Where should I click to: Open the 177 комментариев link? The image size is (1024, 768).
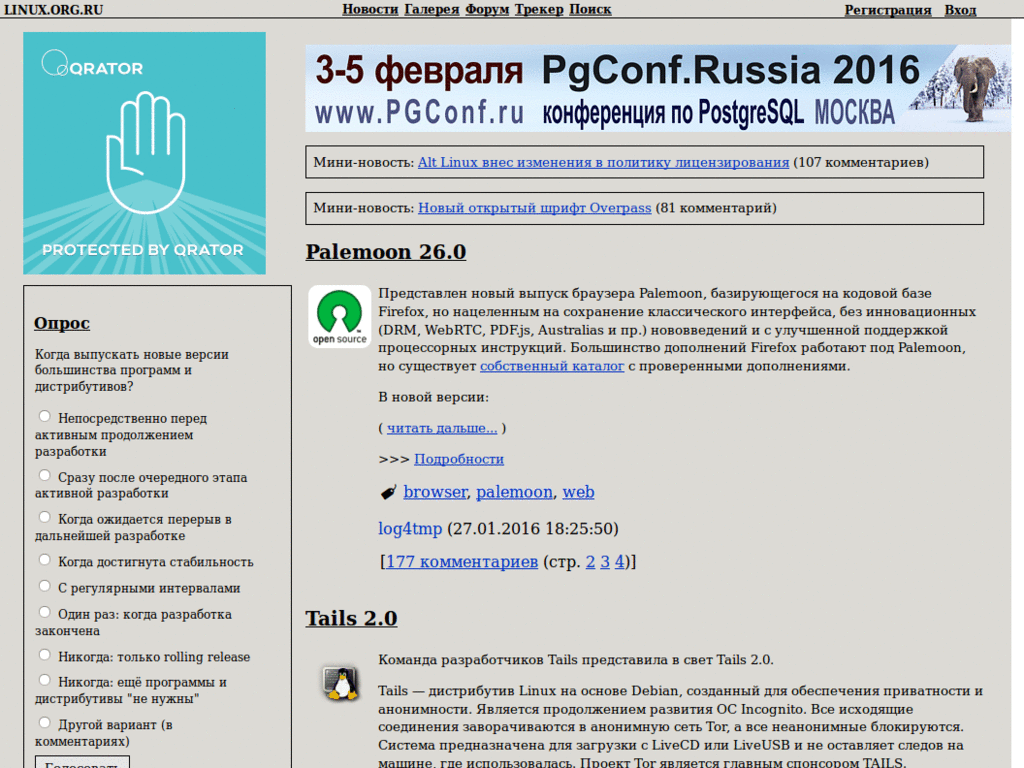[462, 562]
